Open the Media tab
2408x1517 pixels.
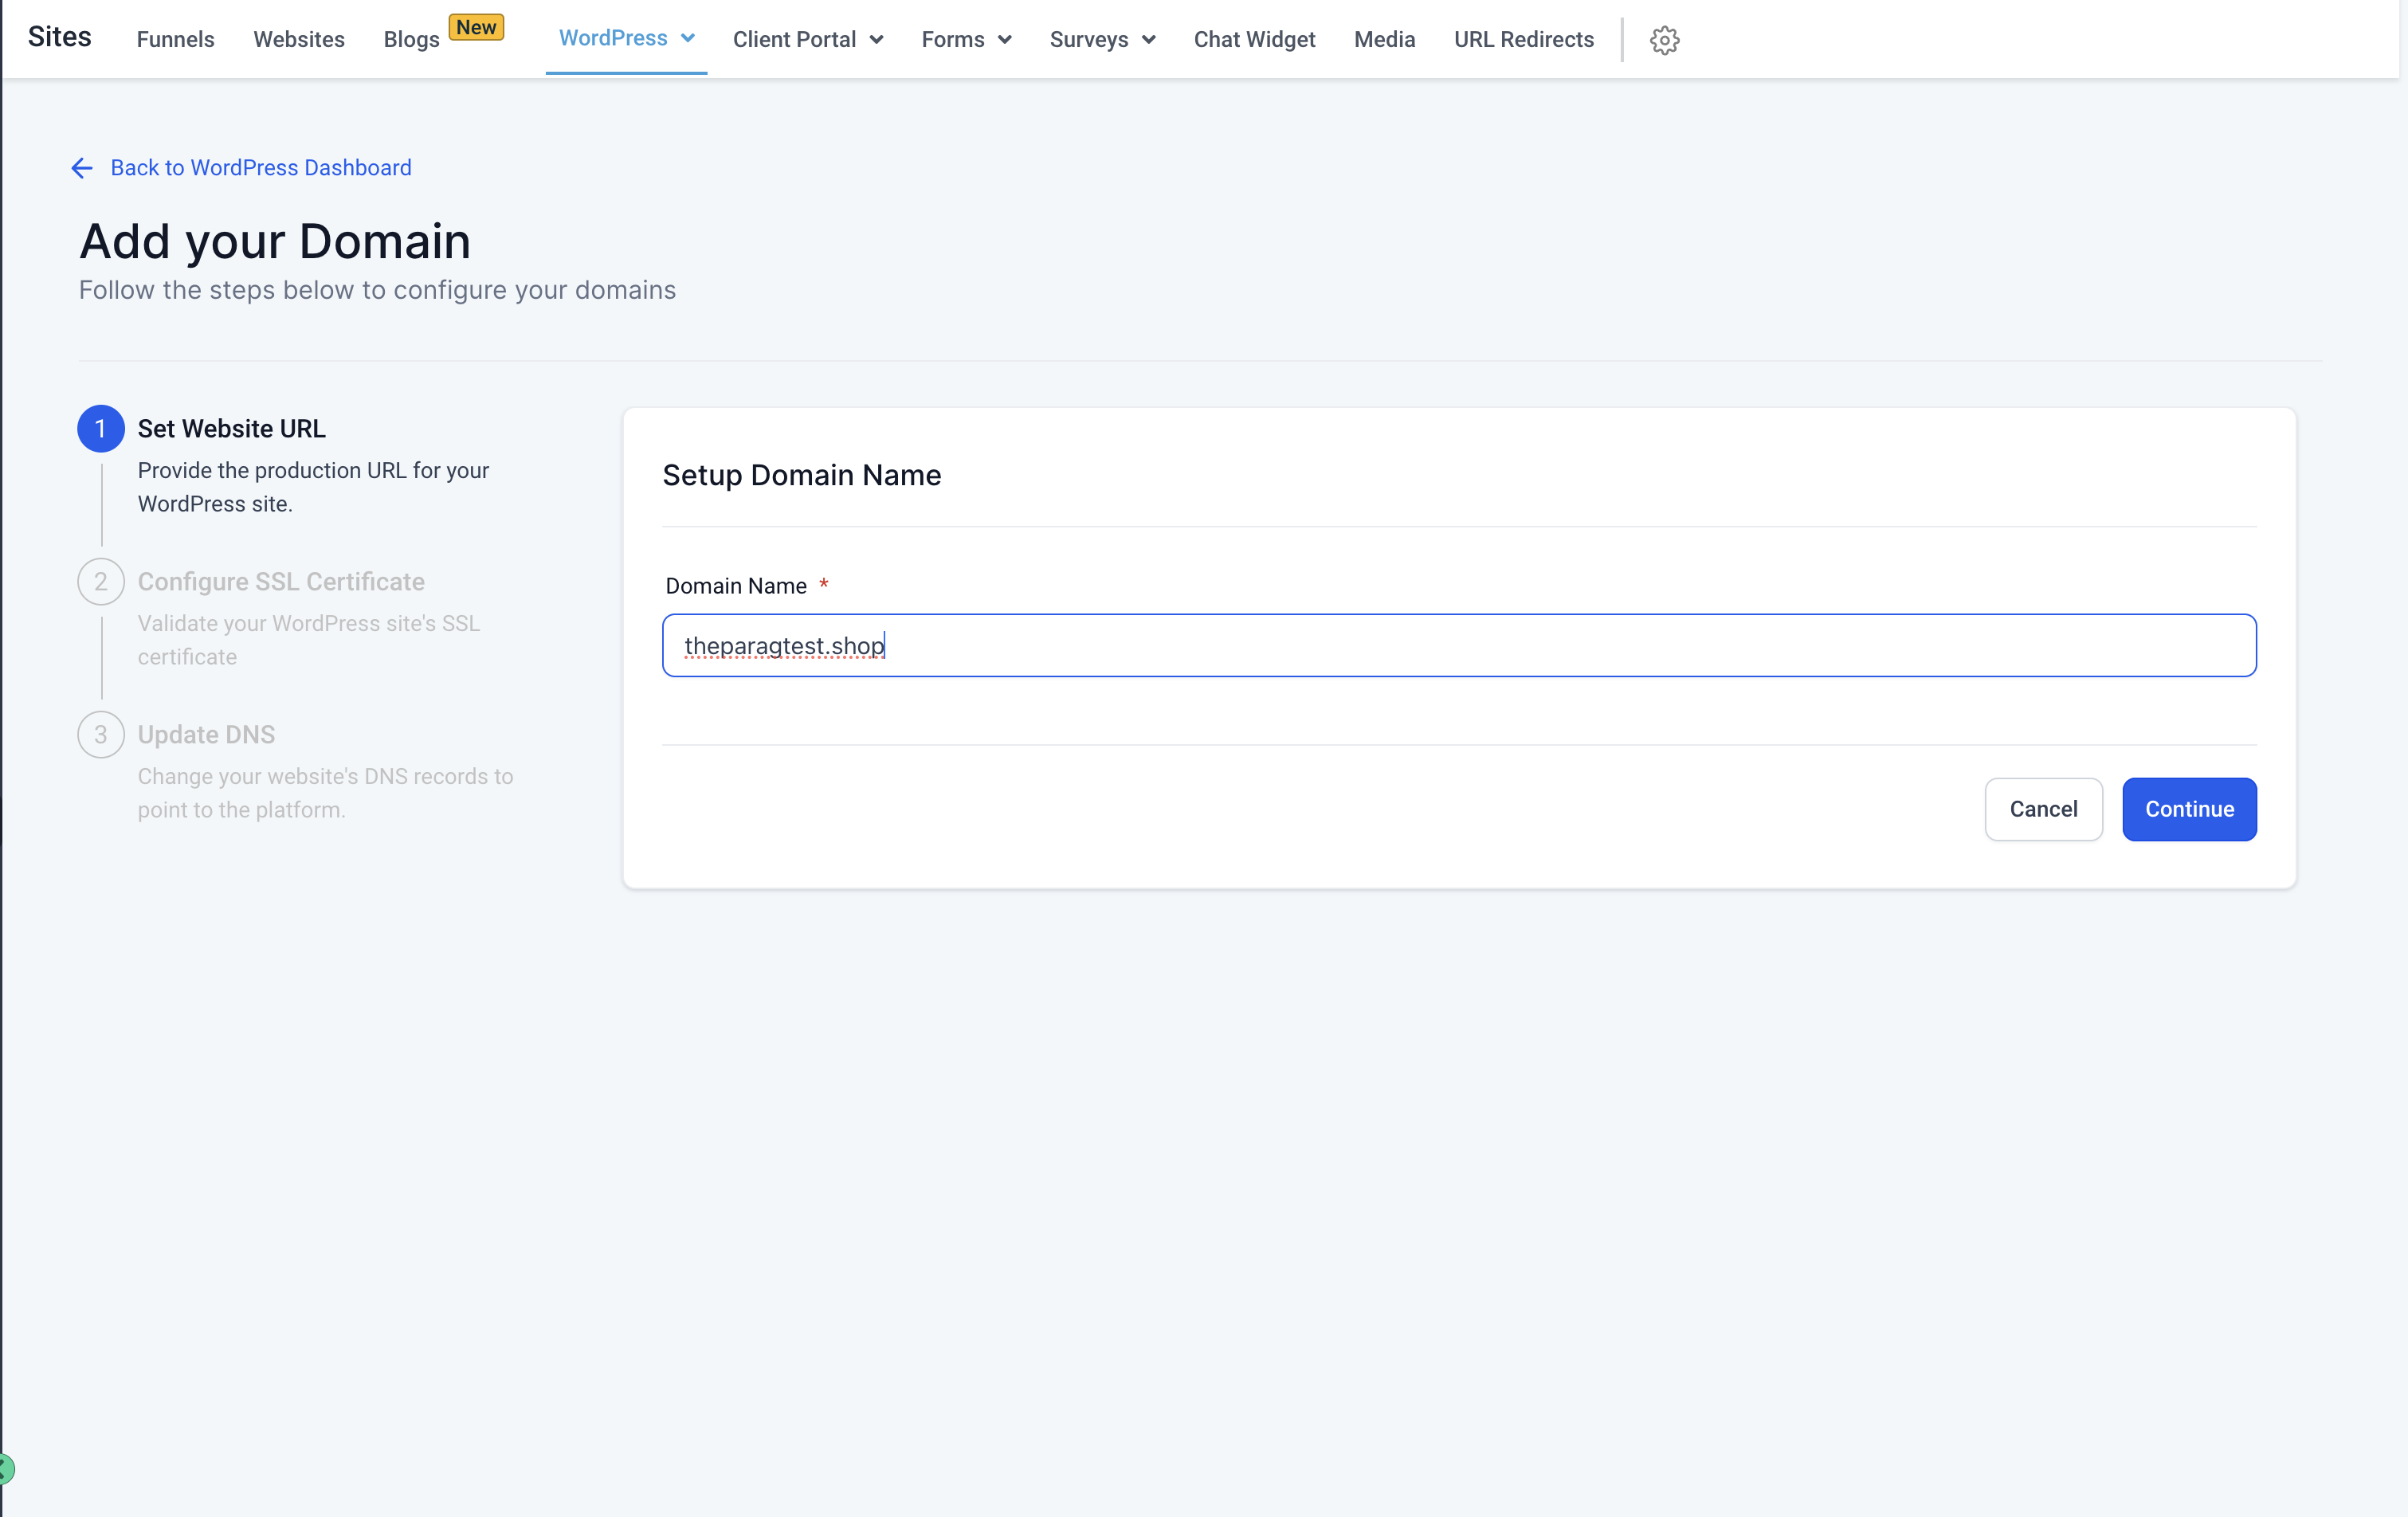pos(1384,40)
